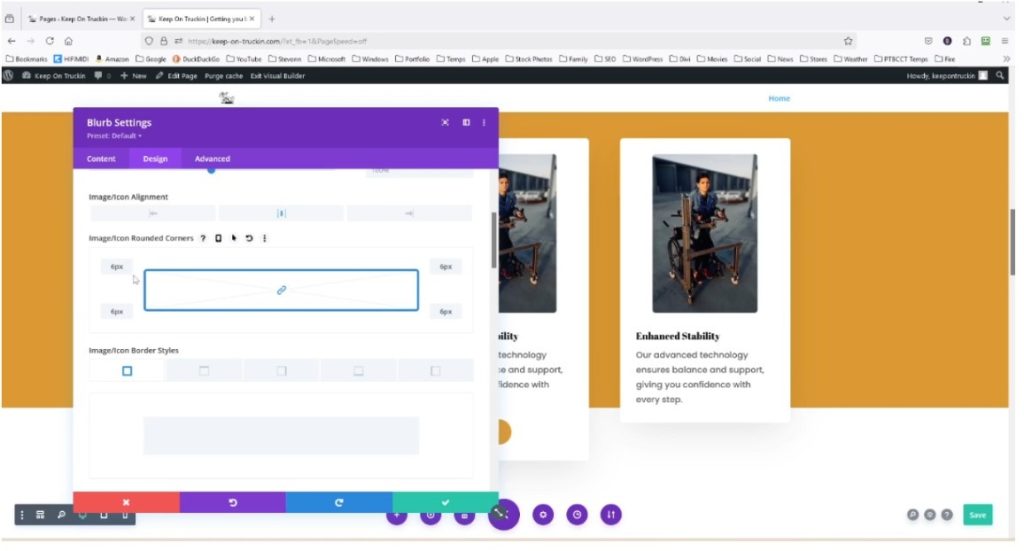Edit the top-right corner radius field
This screenshot has width=1024, height=551.
click(x=445, y=266)
